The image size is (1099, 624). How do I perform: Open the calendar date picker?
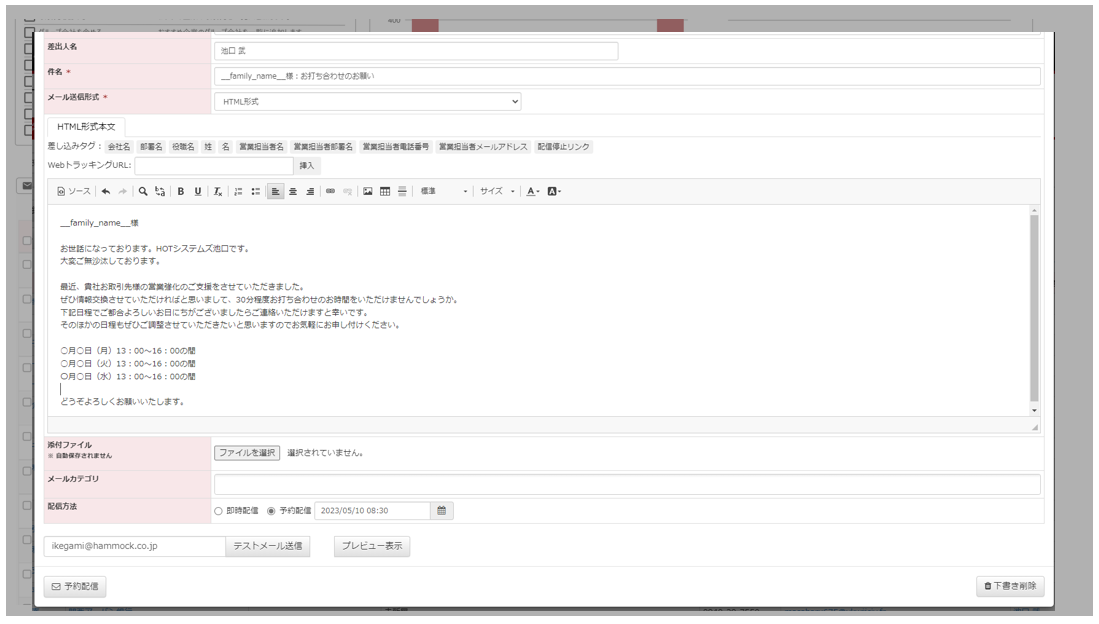442,510
